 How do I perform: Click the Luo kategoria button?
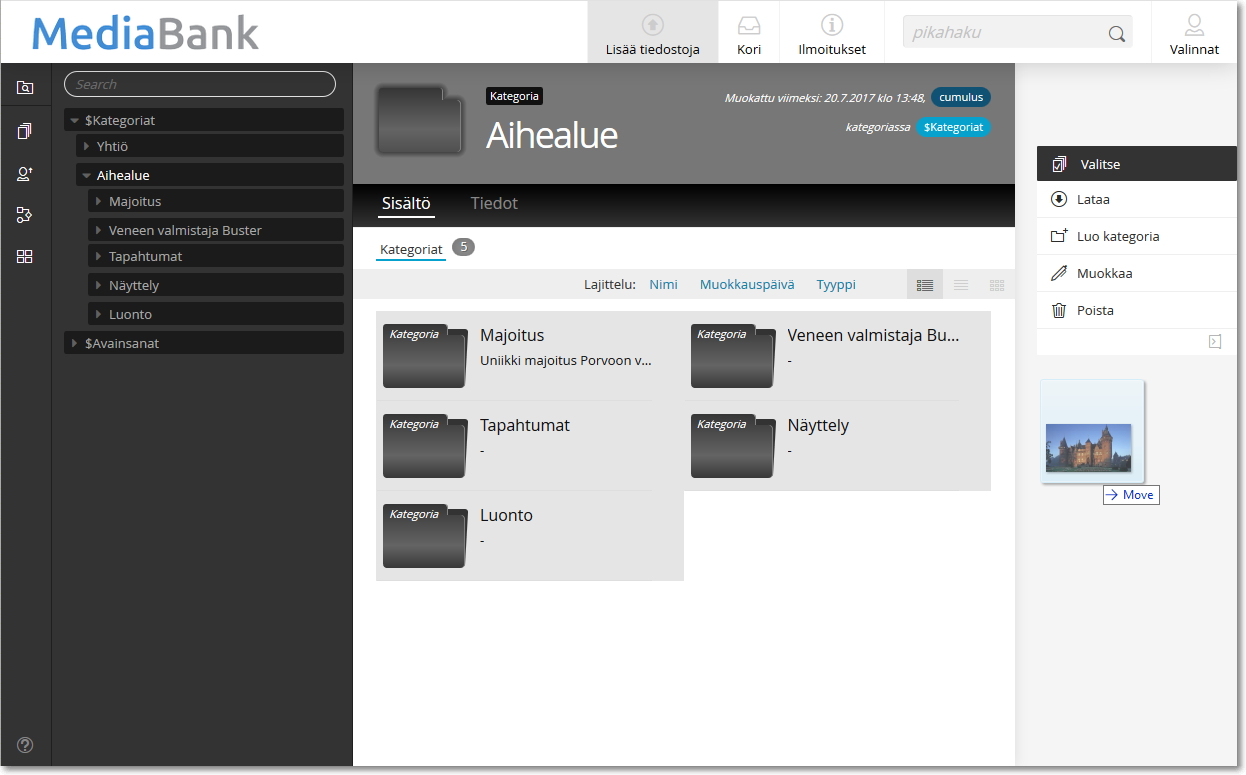(x=1117, y=236)
